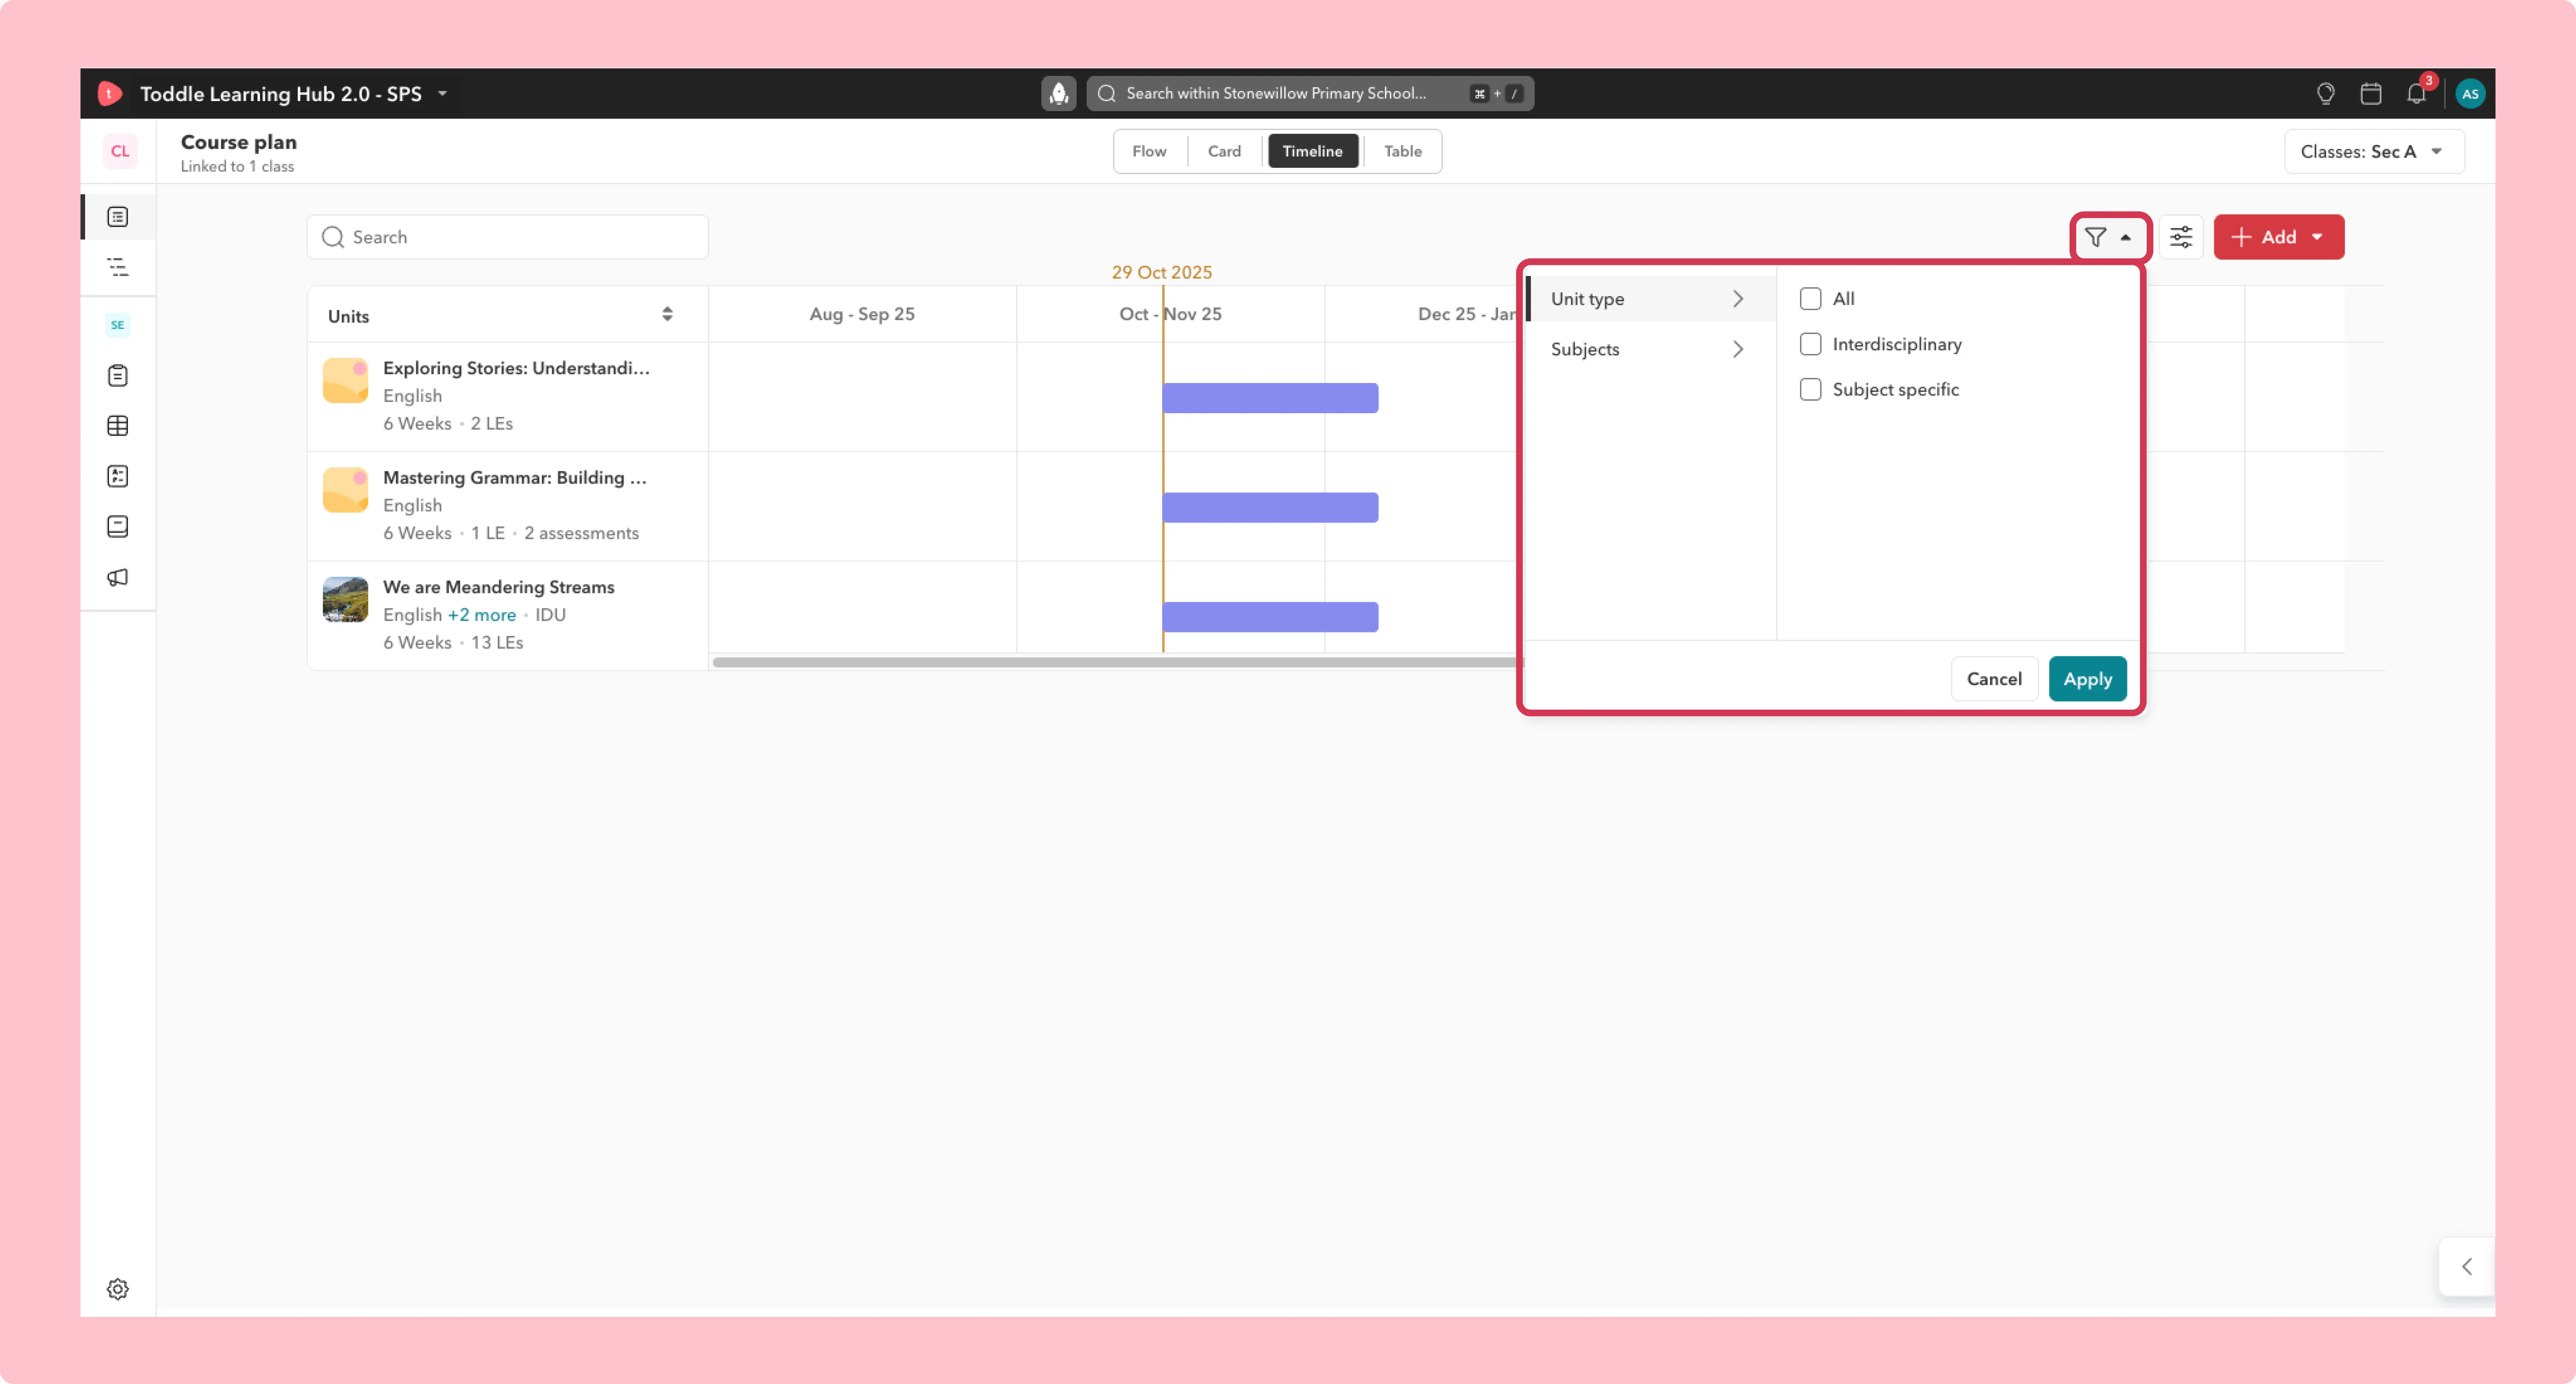
Task: Click the Exploring Stories timeline bar
Action: pyautogui.click(x=1269, y=398)
